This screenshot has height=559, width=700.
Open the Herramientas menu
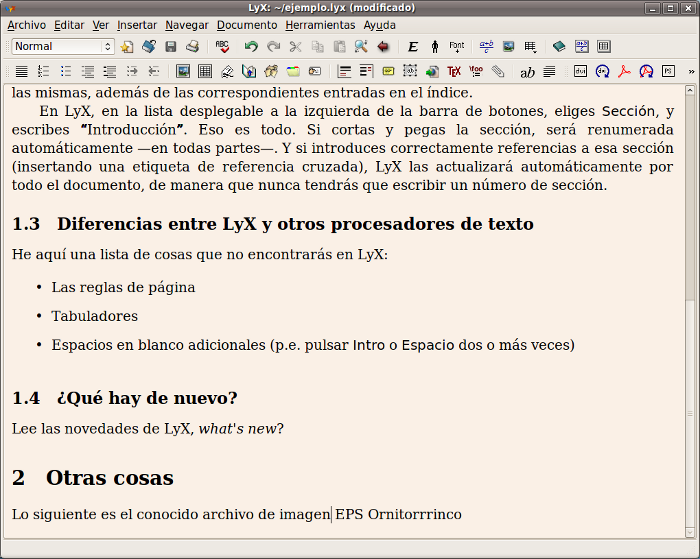point(321,25)
